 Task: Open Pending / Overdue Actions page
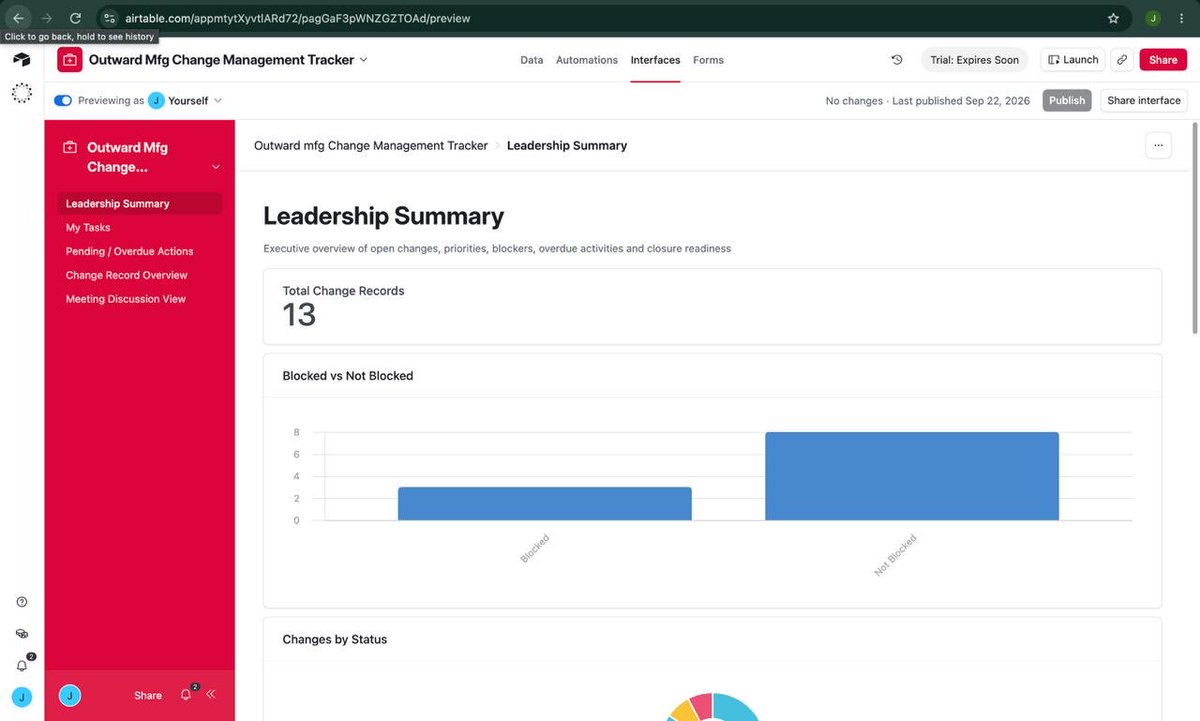pyautogui.click(x=140, y=252)
